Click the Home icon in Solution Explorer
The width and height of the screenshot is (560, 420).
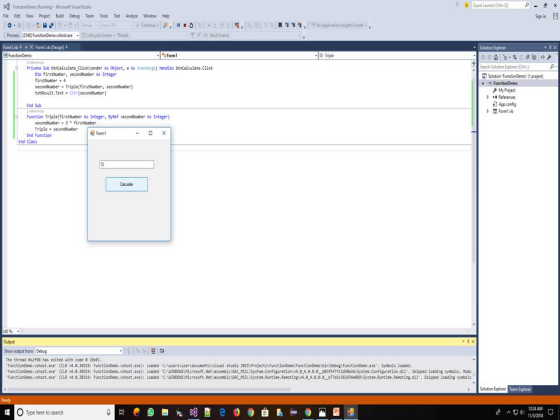tap(496, 57)
